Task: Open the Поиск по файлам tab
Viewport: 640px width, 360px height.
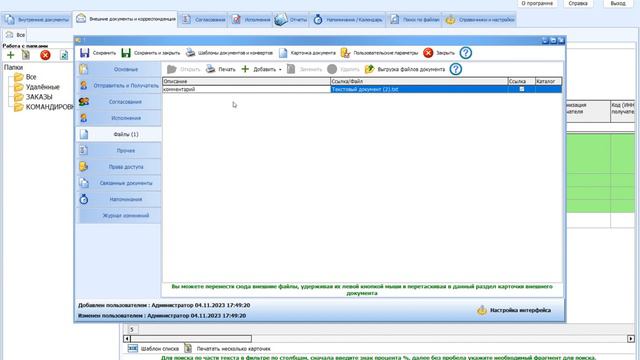Action: [x=414, y=20]
